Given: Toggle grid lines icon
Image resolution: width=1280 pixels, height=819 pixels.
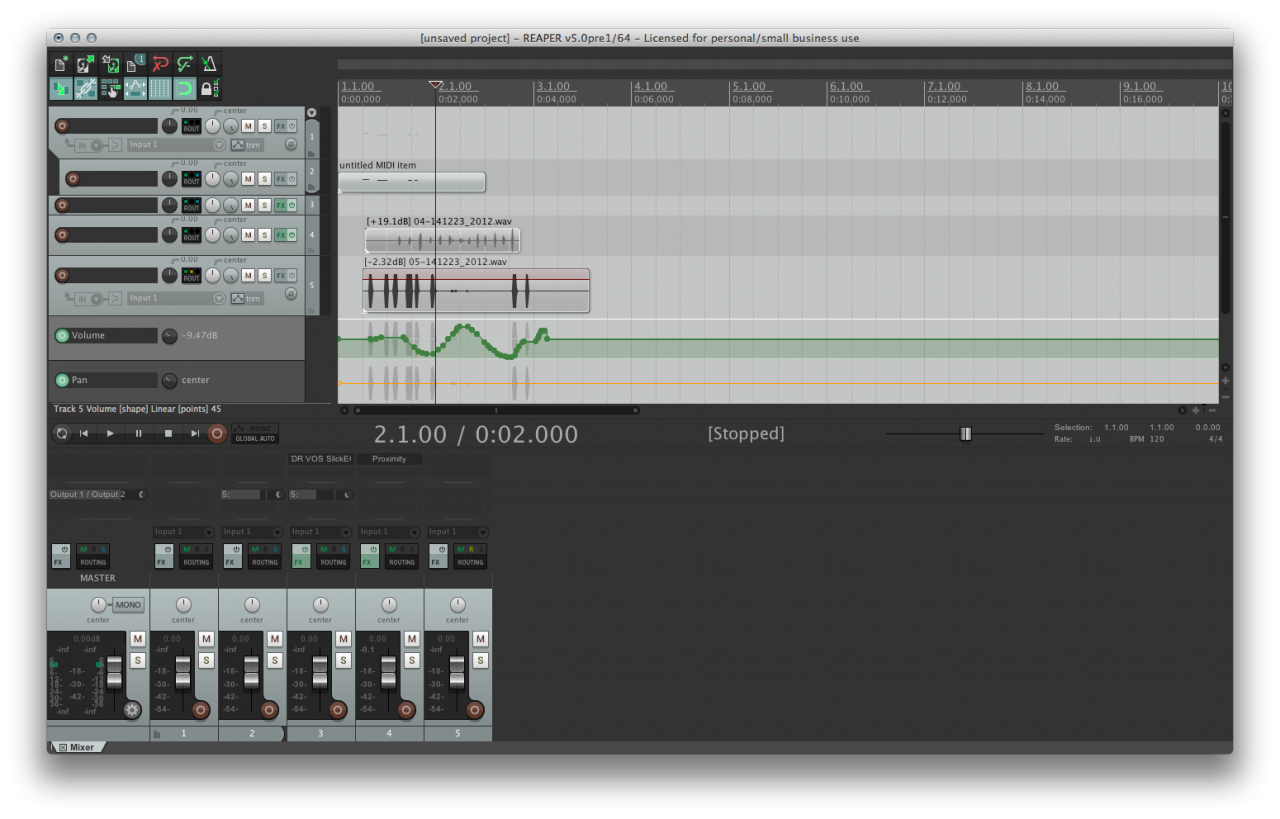Looking at the screenshot, I should (x=160, y=89).
